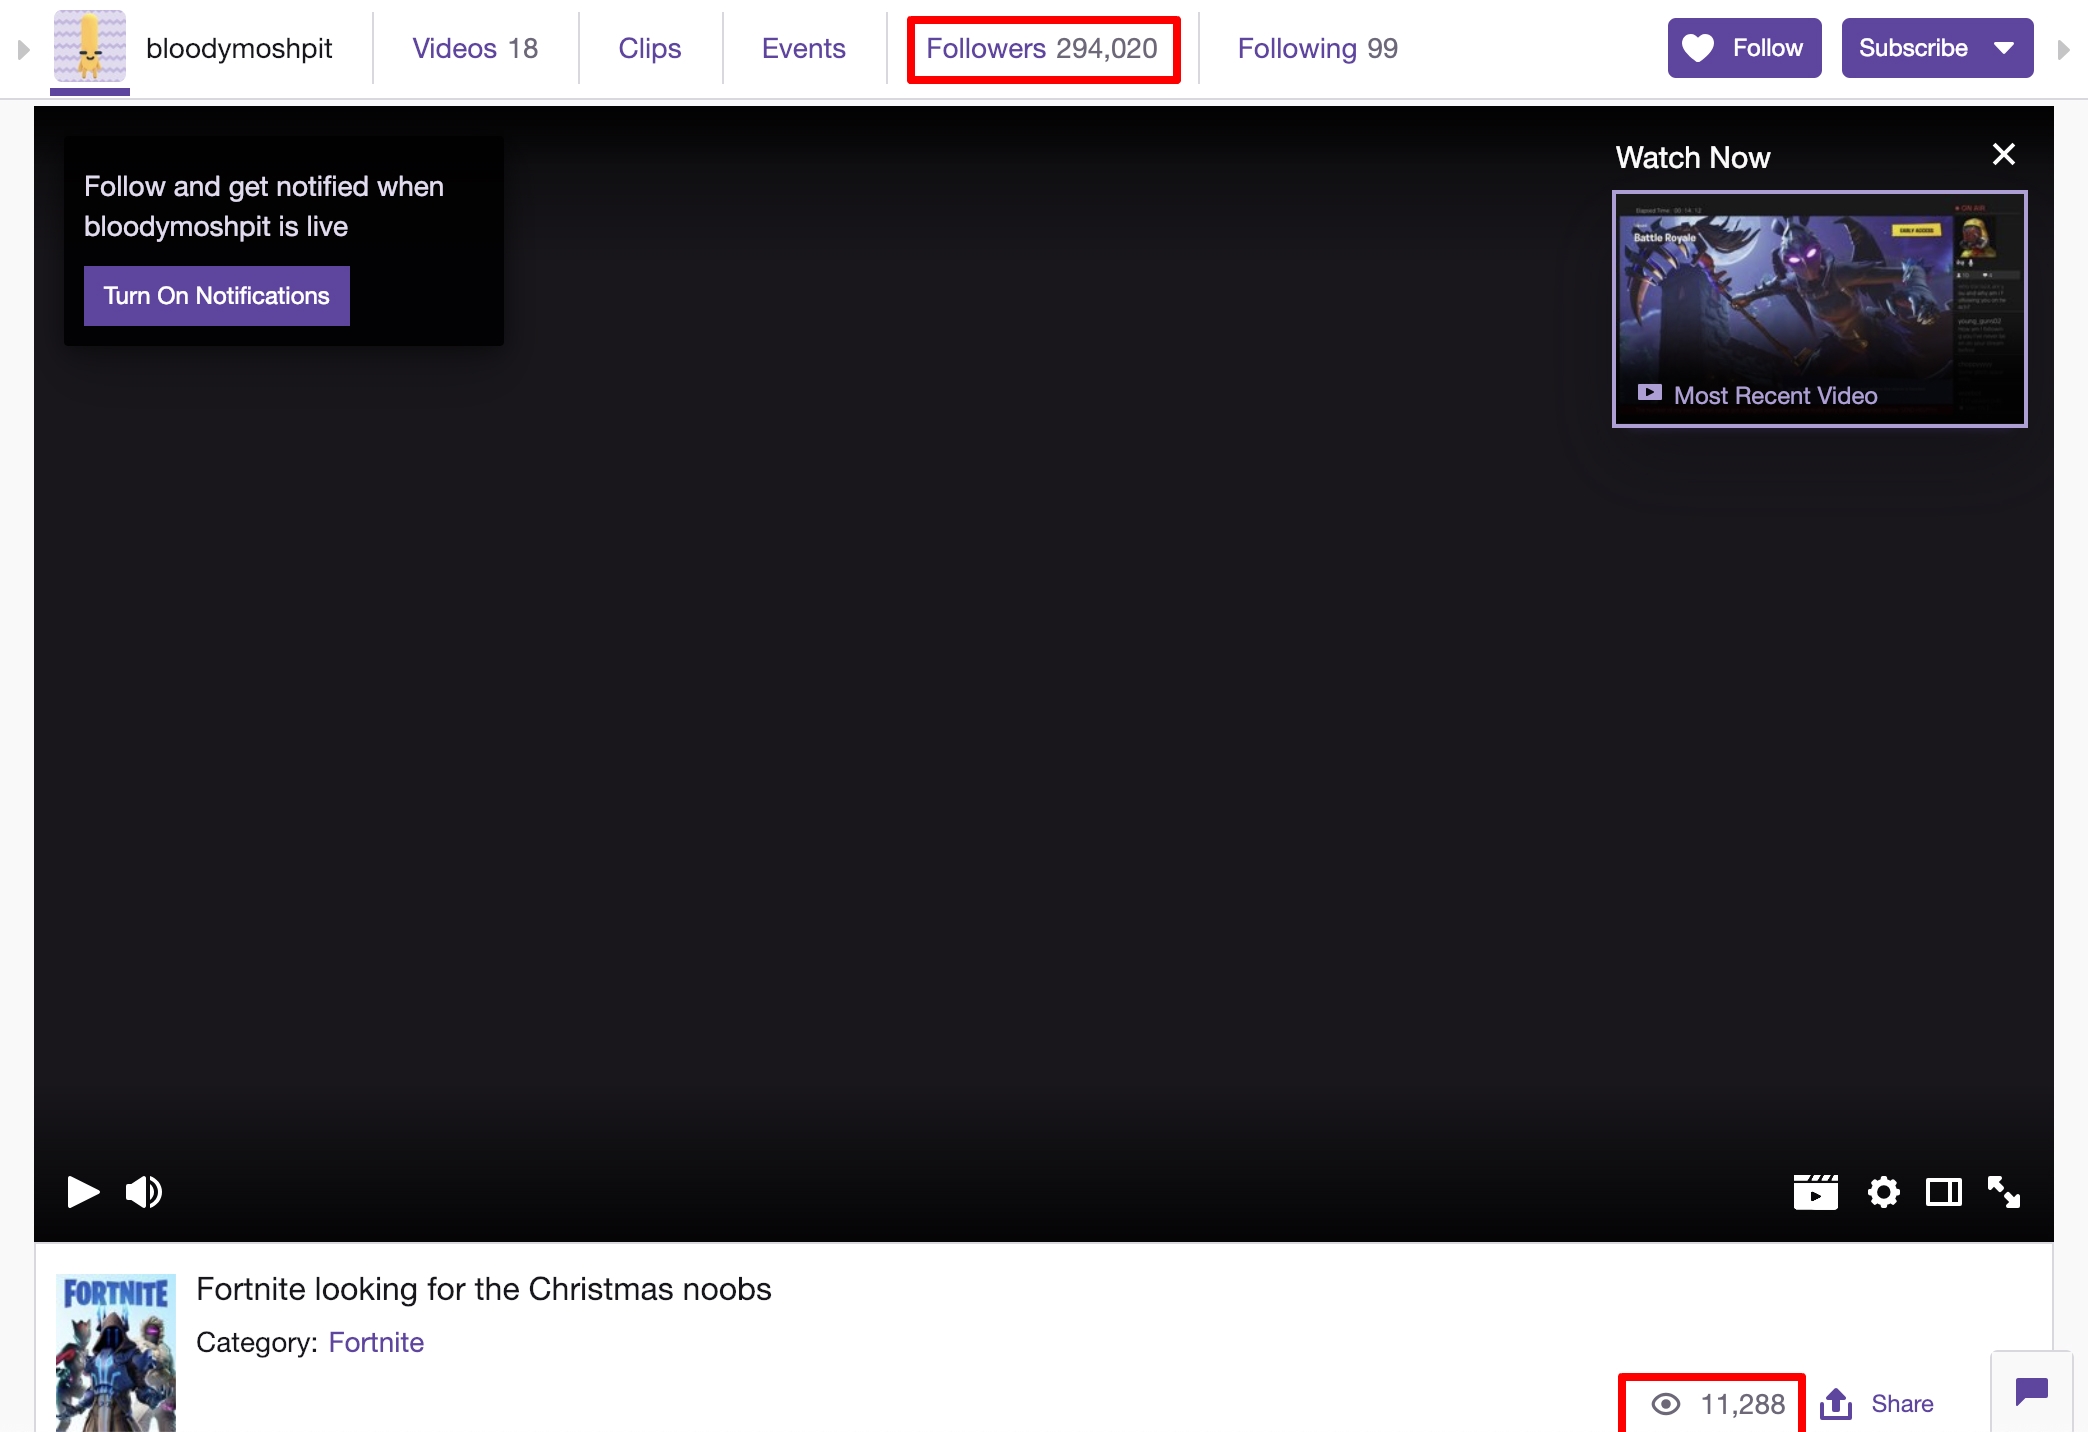Open chat with speech bubble icon
Image resolution: width=2088 pixels, height=1432 pixels.
(2032, 1391)
